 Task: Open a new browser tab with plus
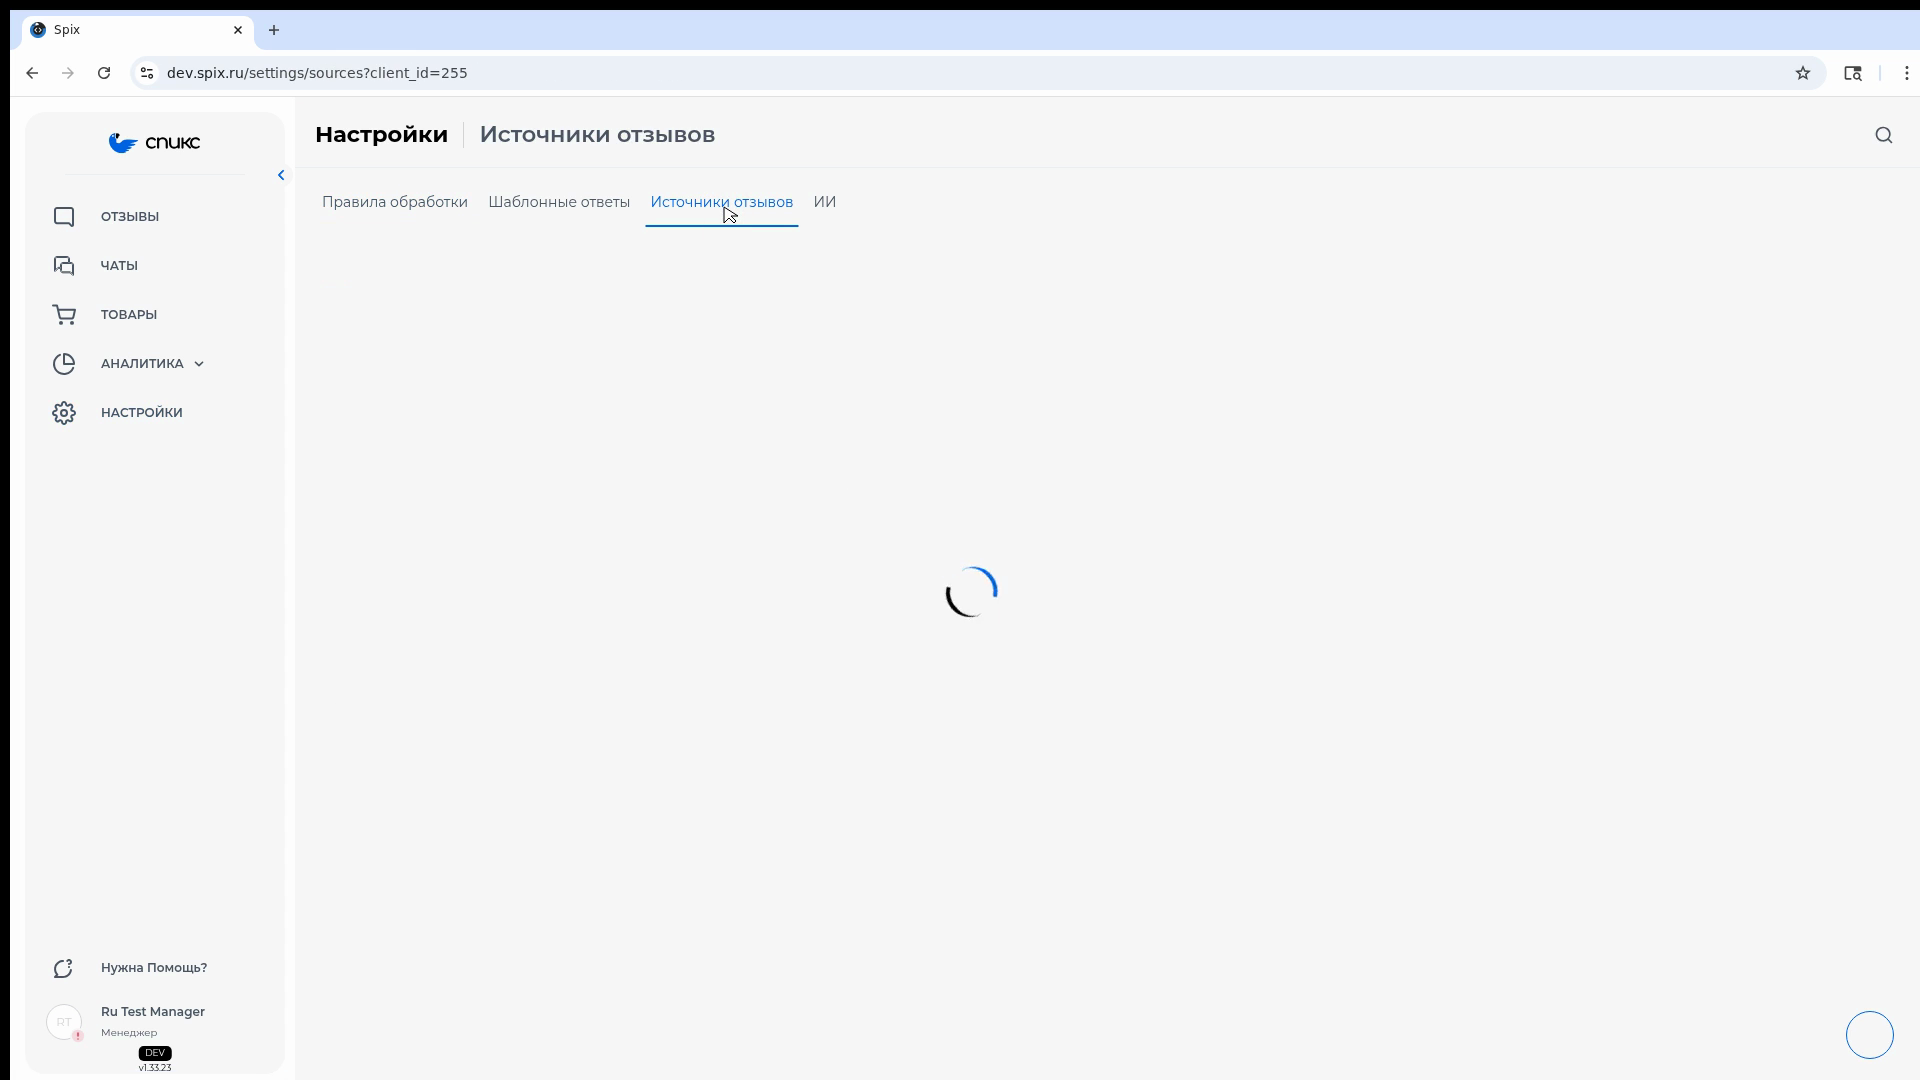point(274,30)
